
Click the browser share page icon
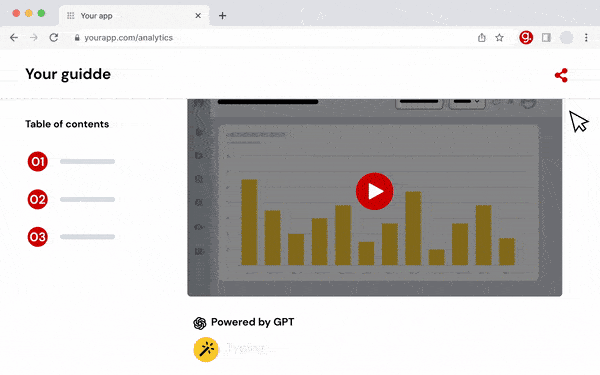coord(482,38)
